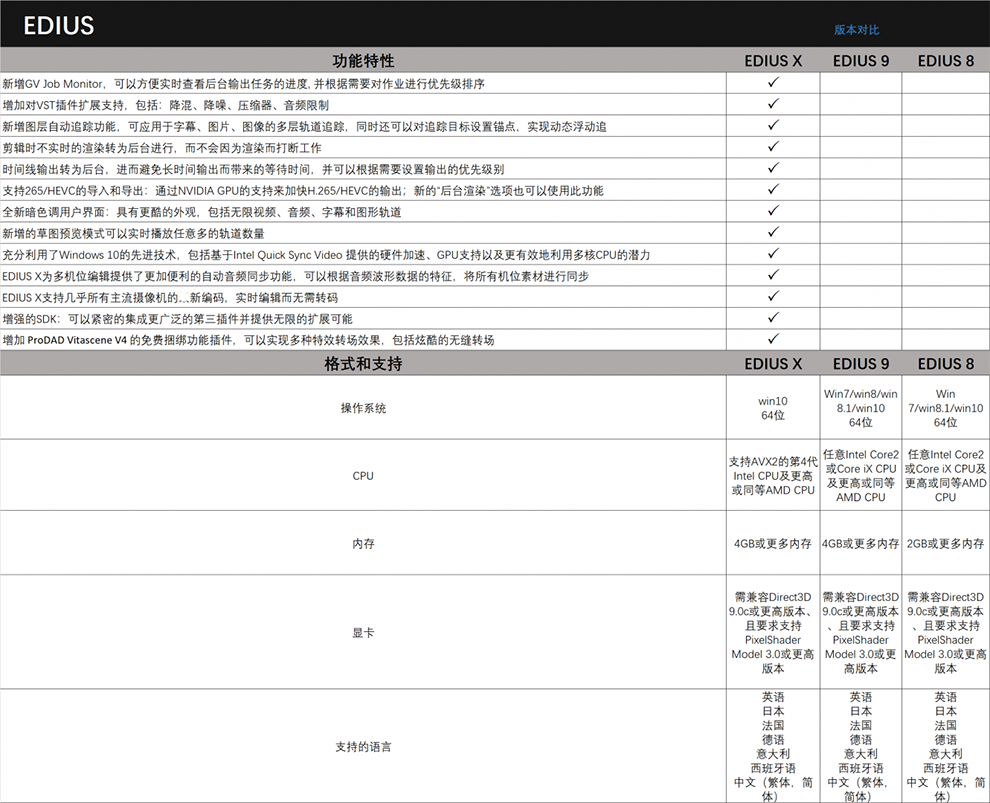Select the 支持265/HEVC的导入和导出 row text
Viewport: 990px width, 803px height.
tap(303, 191)
